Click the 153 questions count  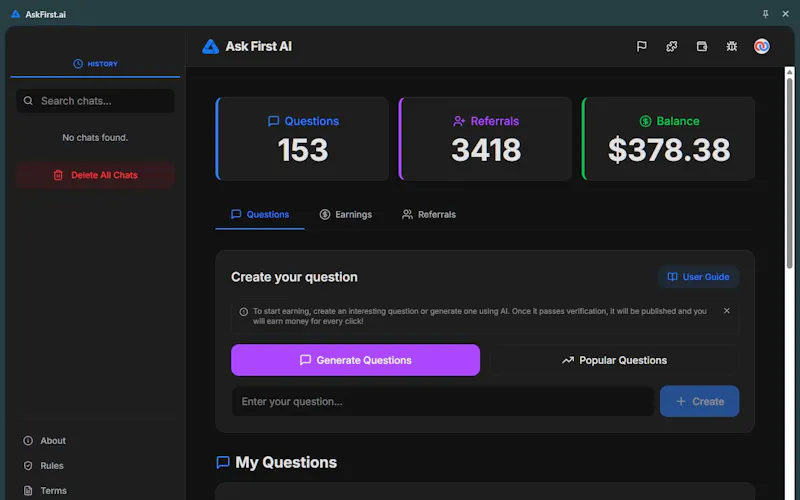tap(303, 151)
